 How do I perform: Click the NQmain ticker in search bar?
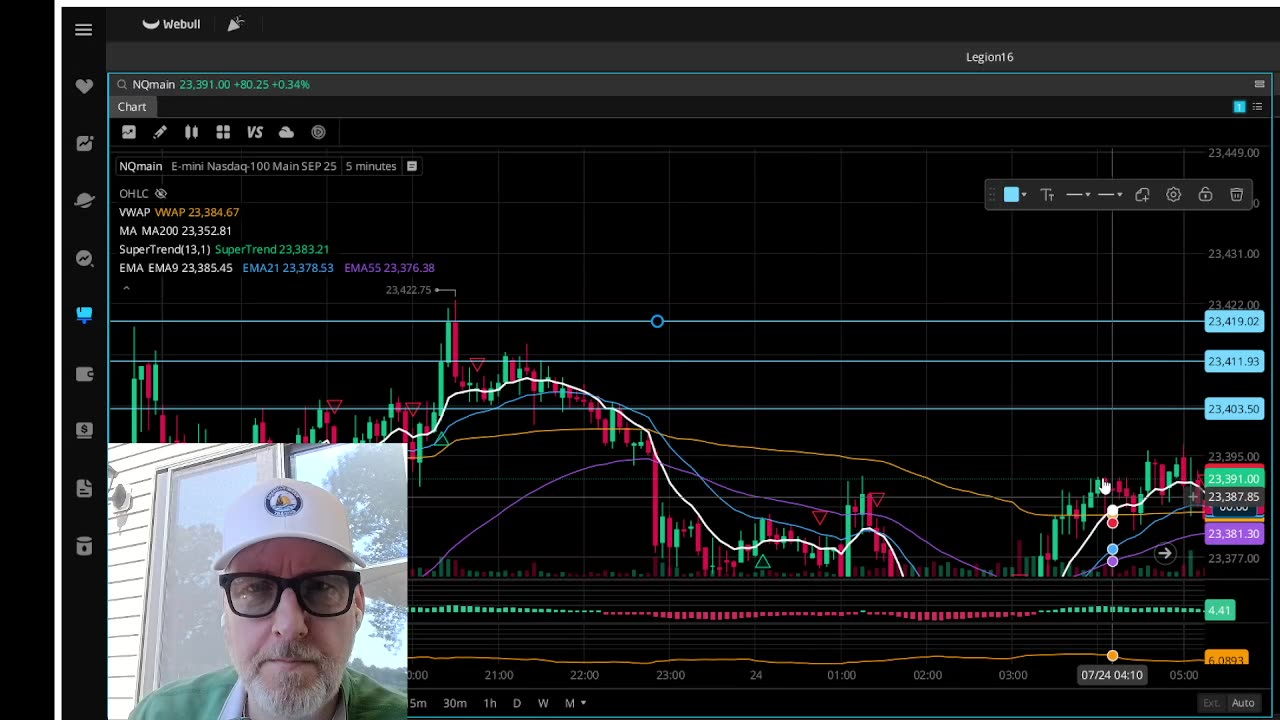tap(154, 85)
